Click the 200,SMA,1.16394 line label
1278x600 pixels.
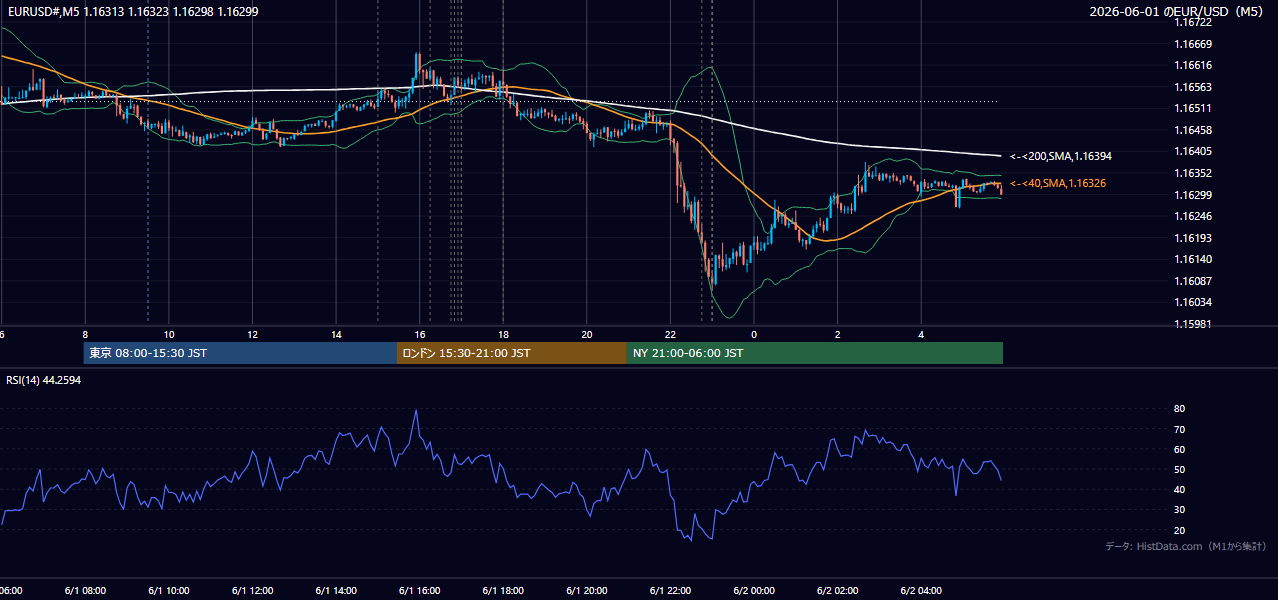click(x=1061, y=156)
